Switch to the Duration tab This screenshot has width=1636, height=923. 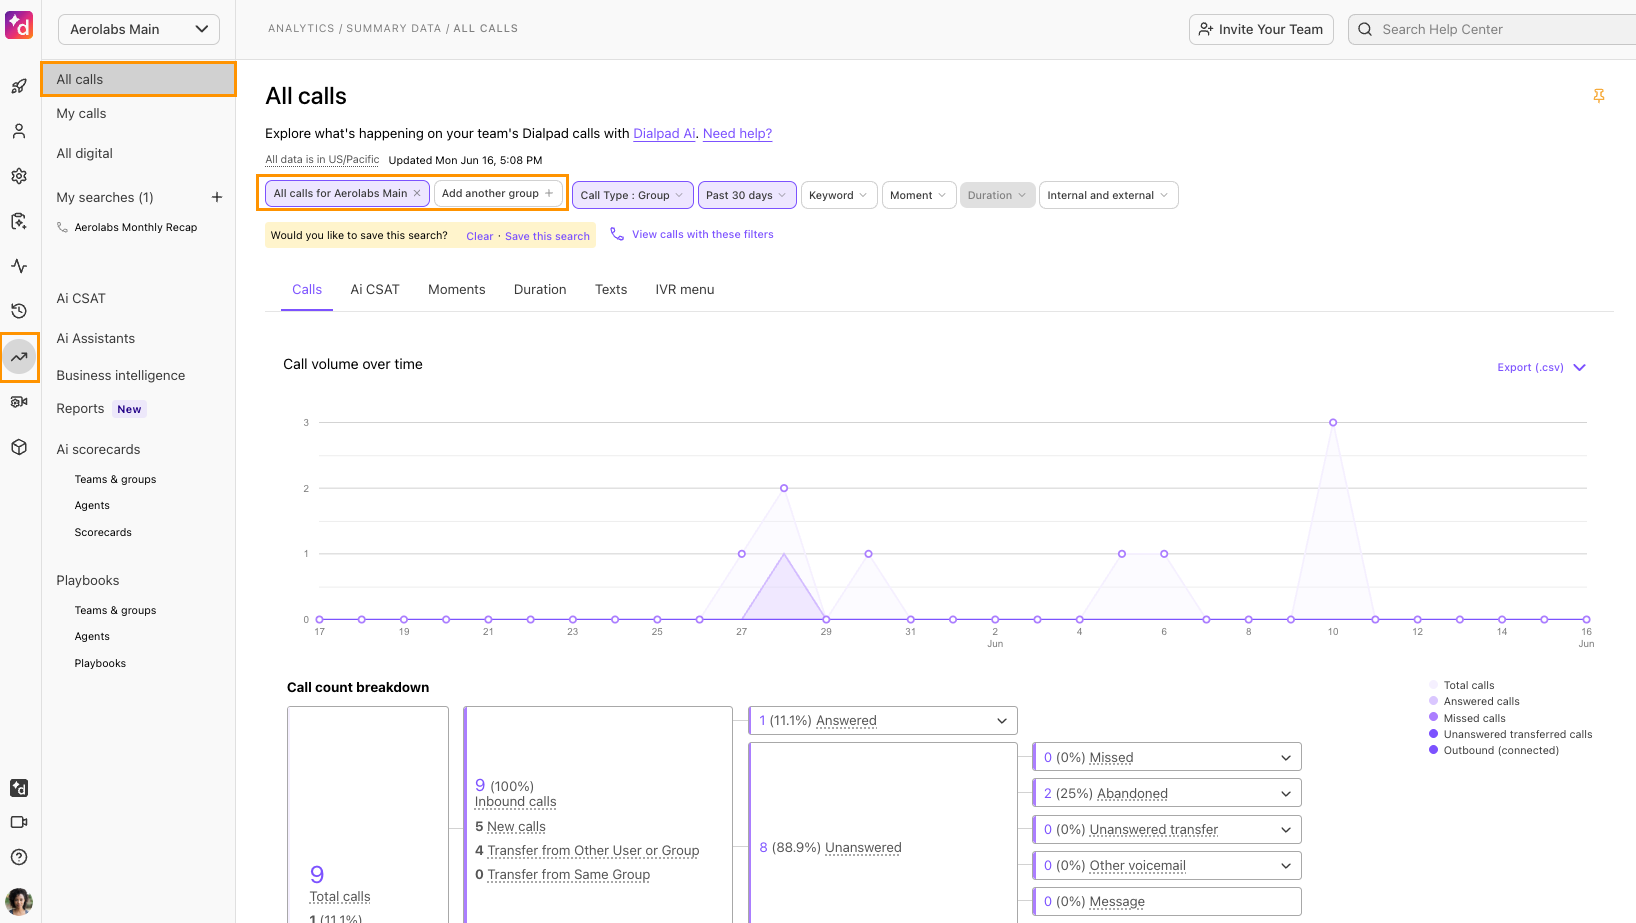540,289
